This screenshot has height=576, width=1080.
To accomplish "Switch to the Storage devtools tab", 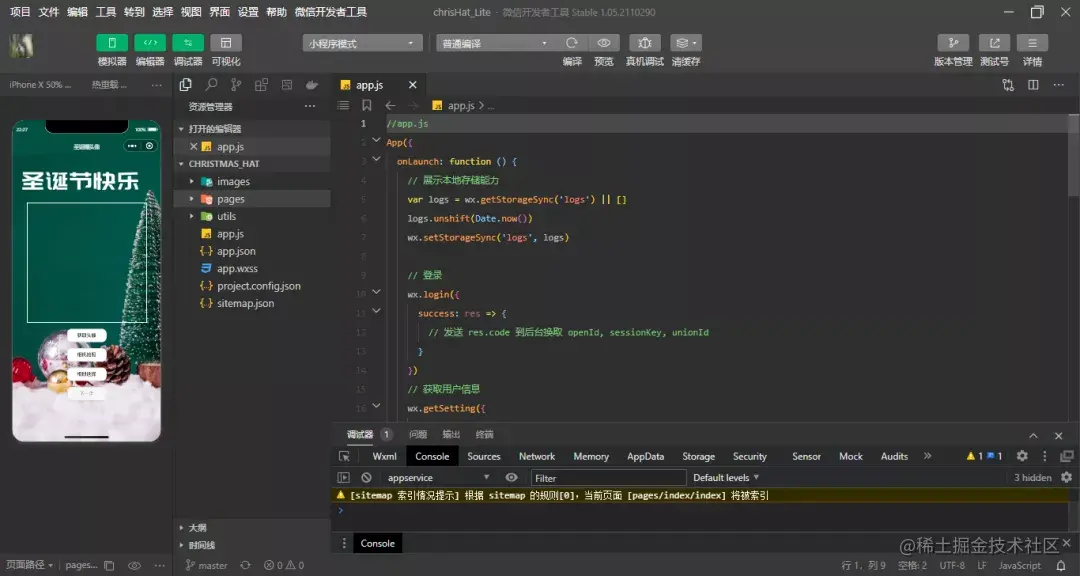I will (x=698, y=456).
